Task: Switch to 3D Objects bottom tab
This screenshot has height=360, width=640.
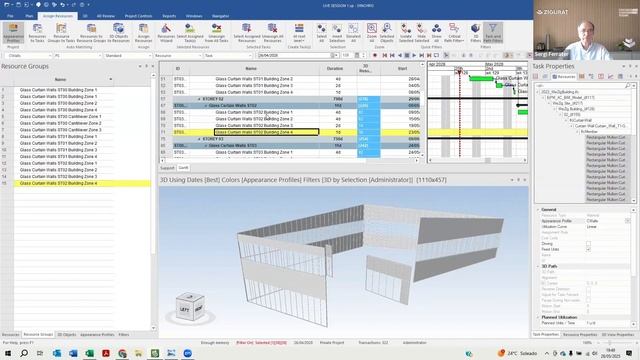Action: [67, 335]
